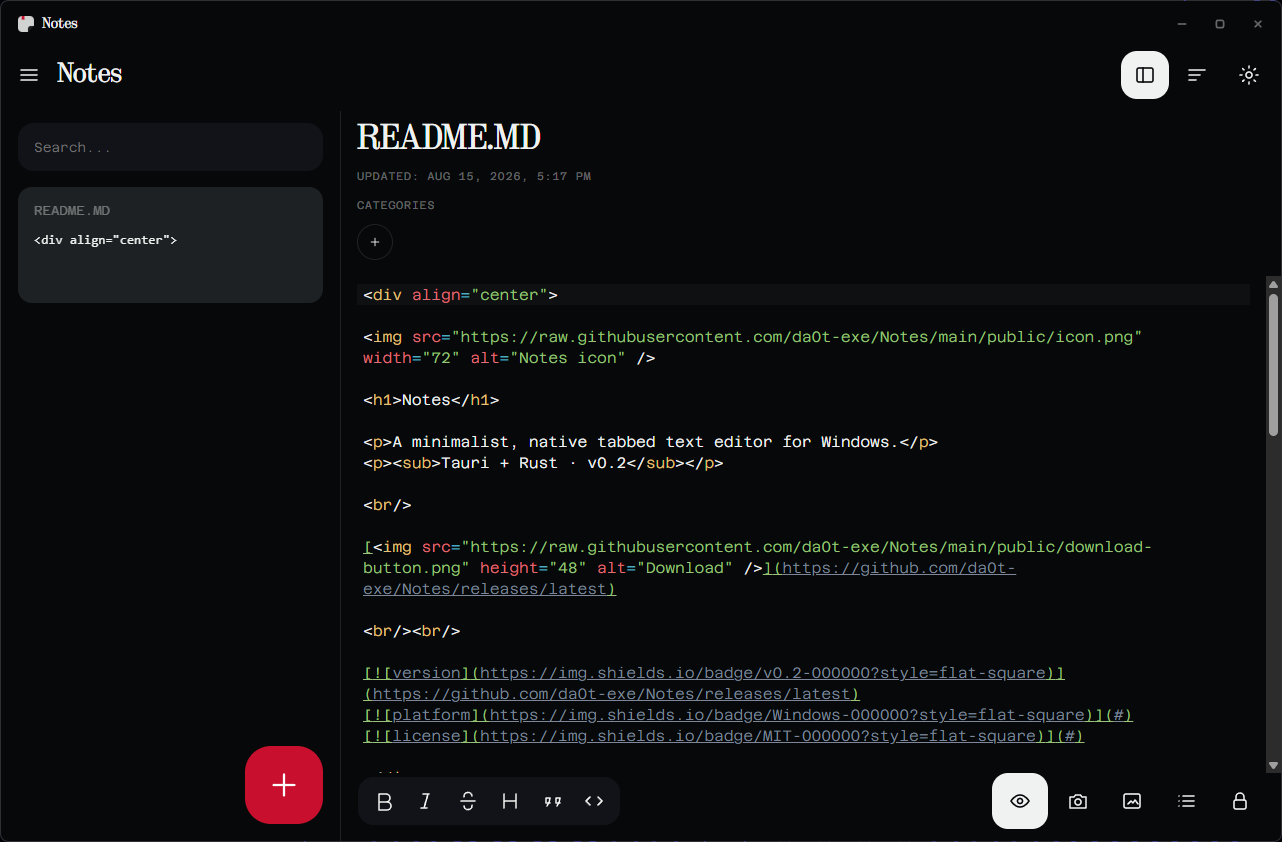Click the editor vertical scrollbar thumb

(1273, 364)
